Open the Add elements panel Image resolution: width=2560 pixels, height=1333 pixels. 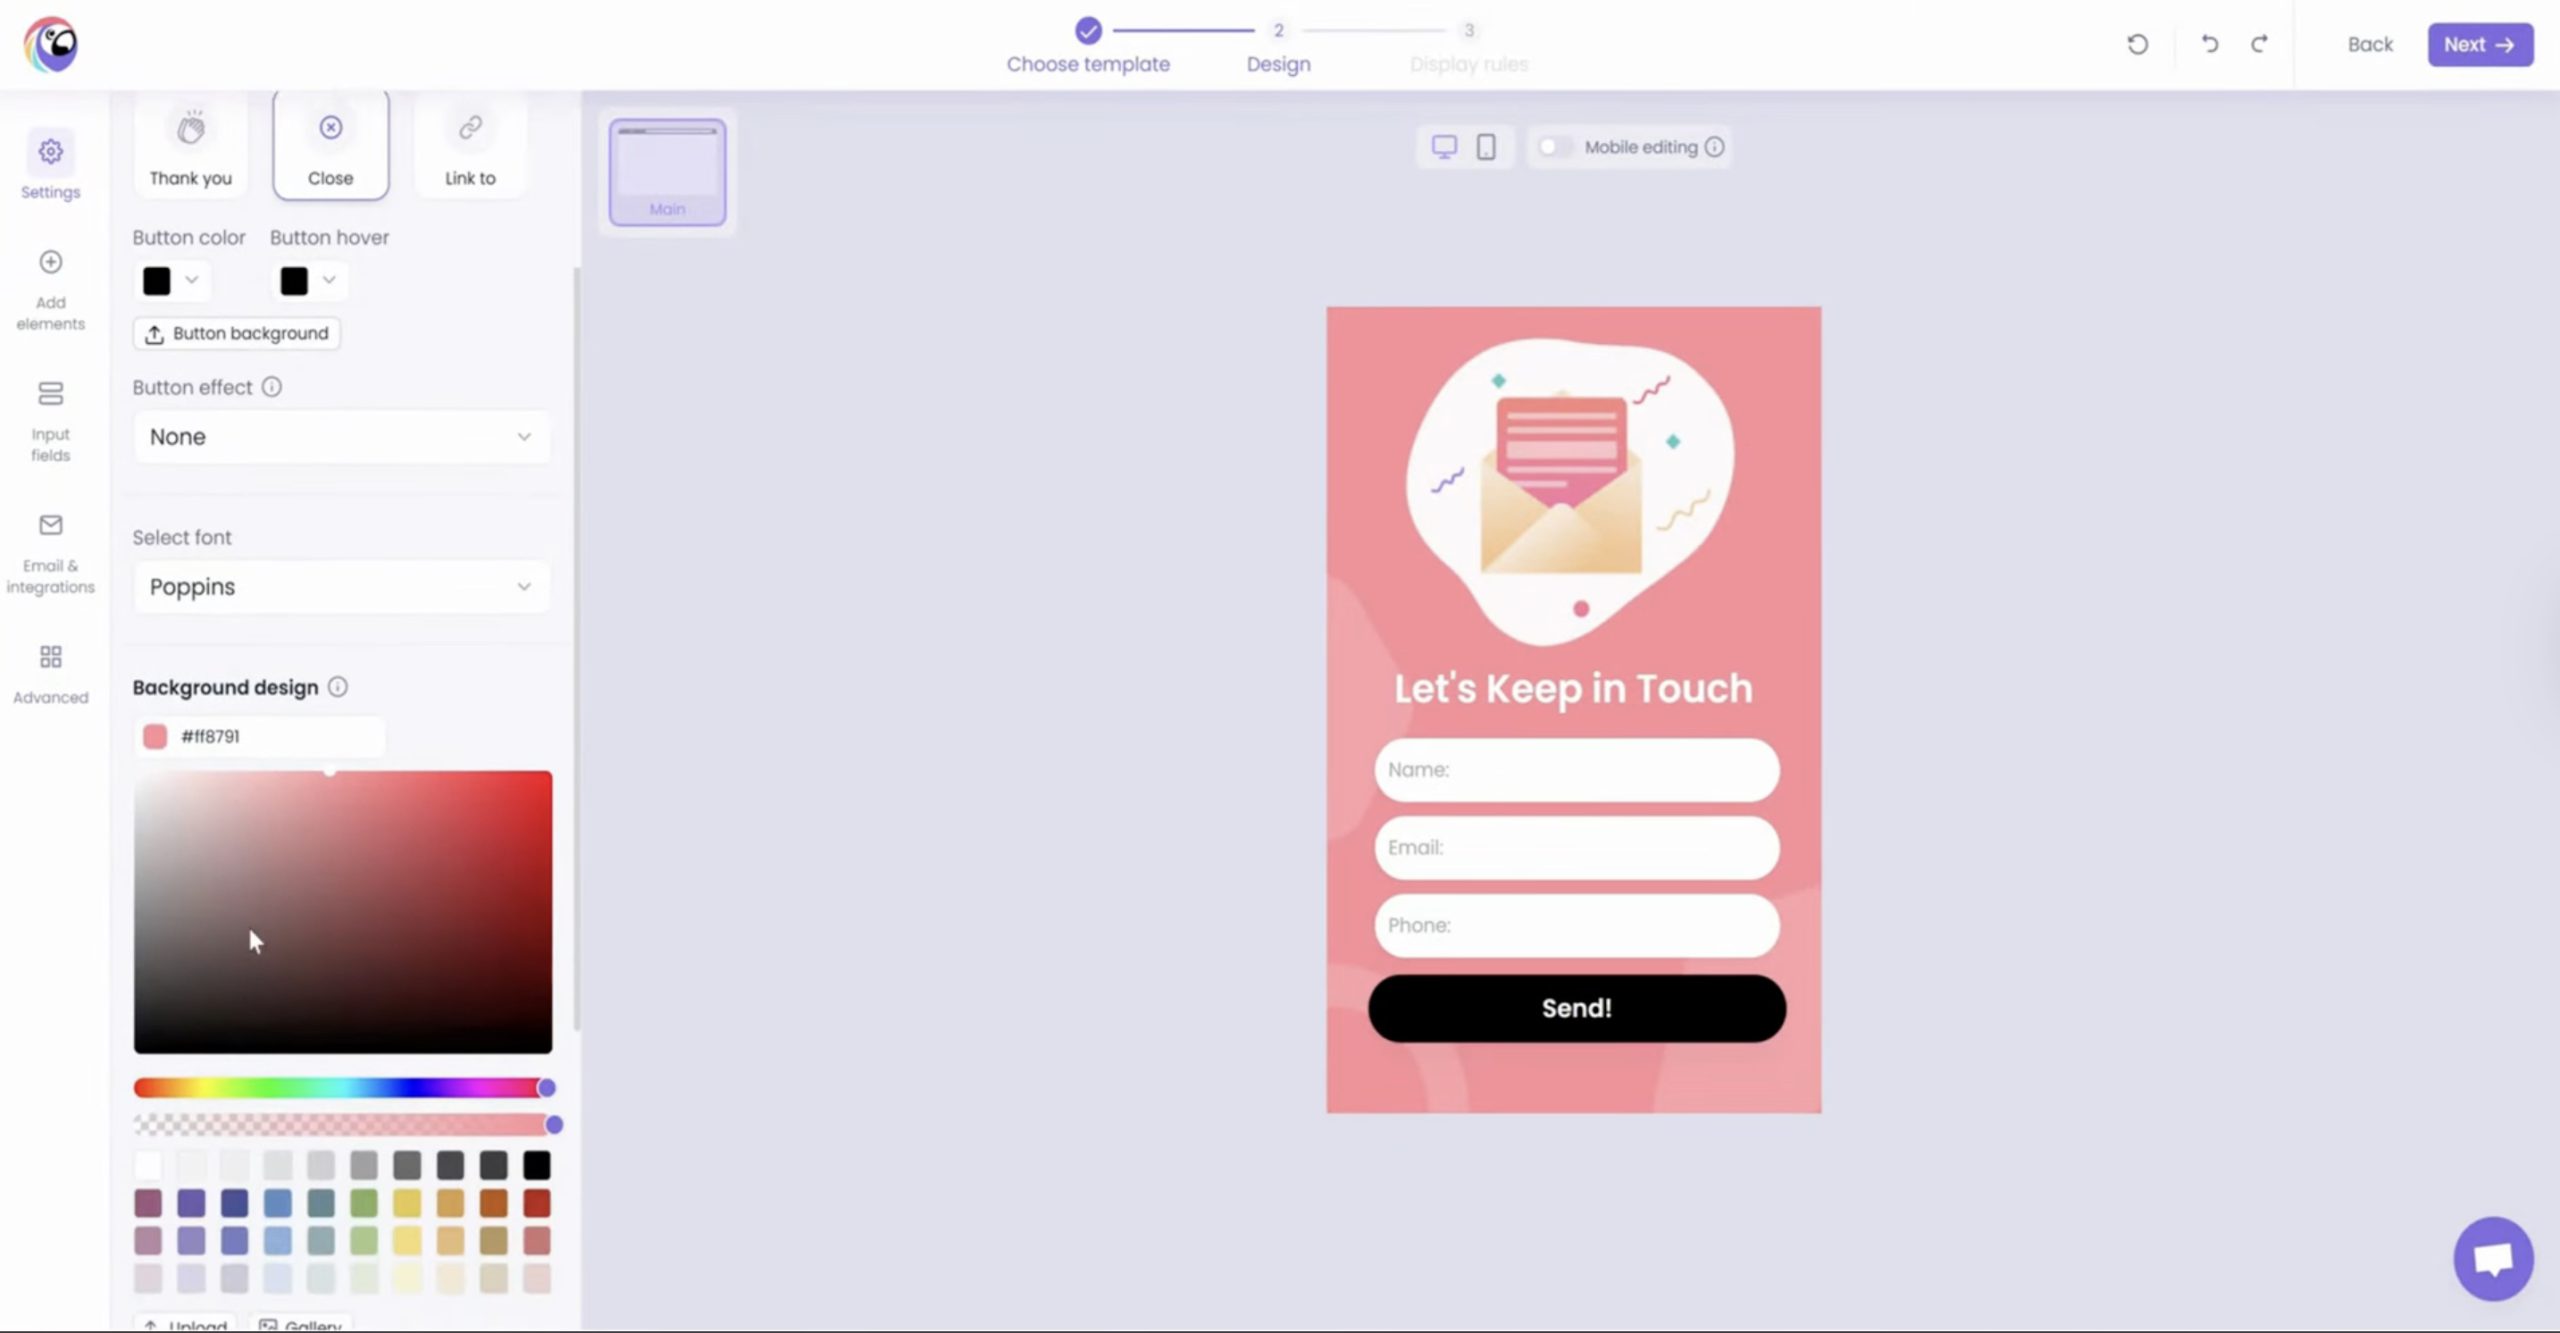[x=50, y=289]
